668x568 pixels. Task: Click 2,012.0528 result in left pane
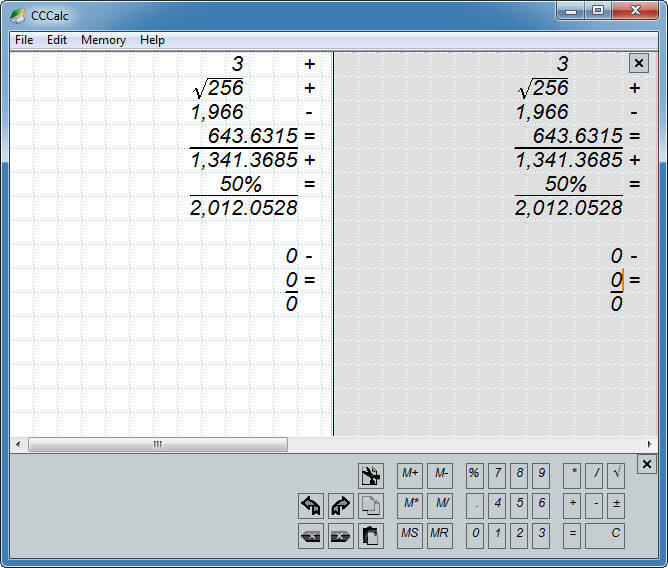[243, 208]
